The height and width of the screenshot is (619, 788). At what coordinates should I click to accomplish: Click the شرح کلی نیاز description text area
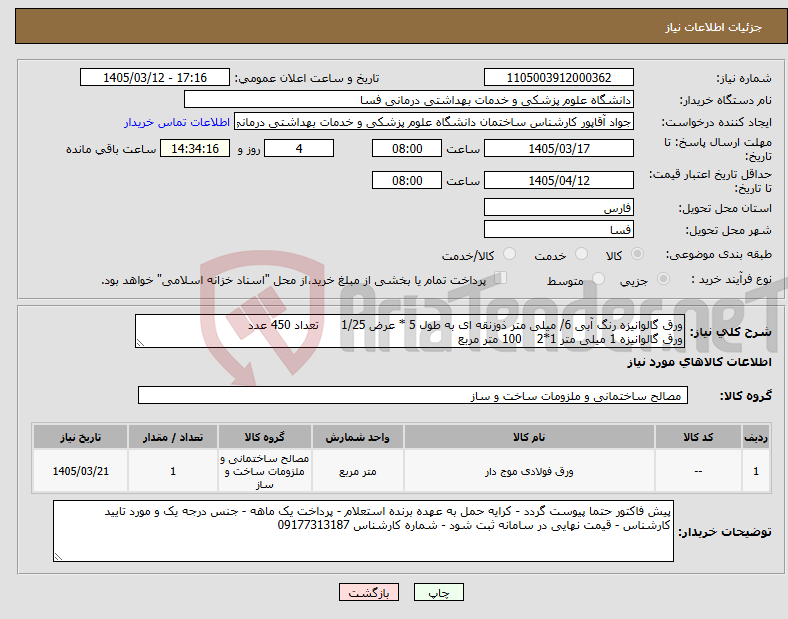coord(410,331)
